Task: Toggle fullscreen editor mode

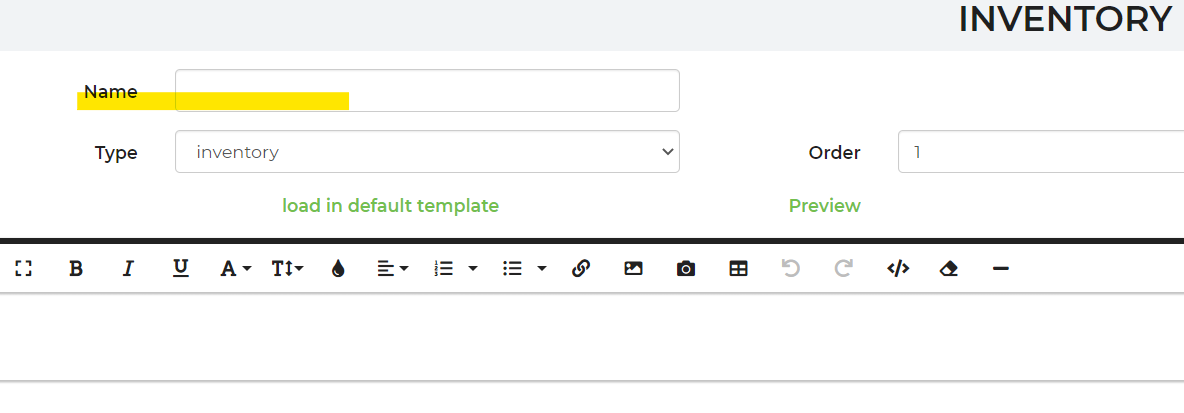Action: click(24, 268)
